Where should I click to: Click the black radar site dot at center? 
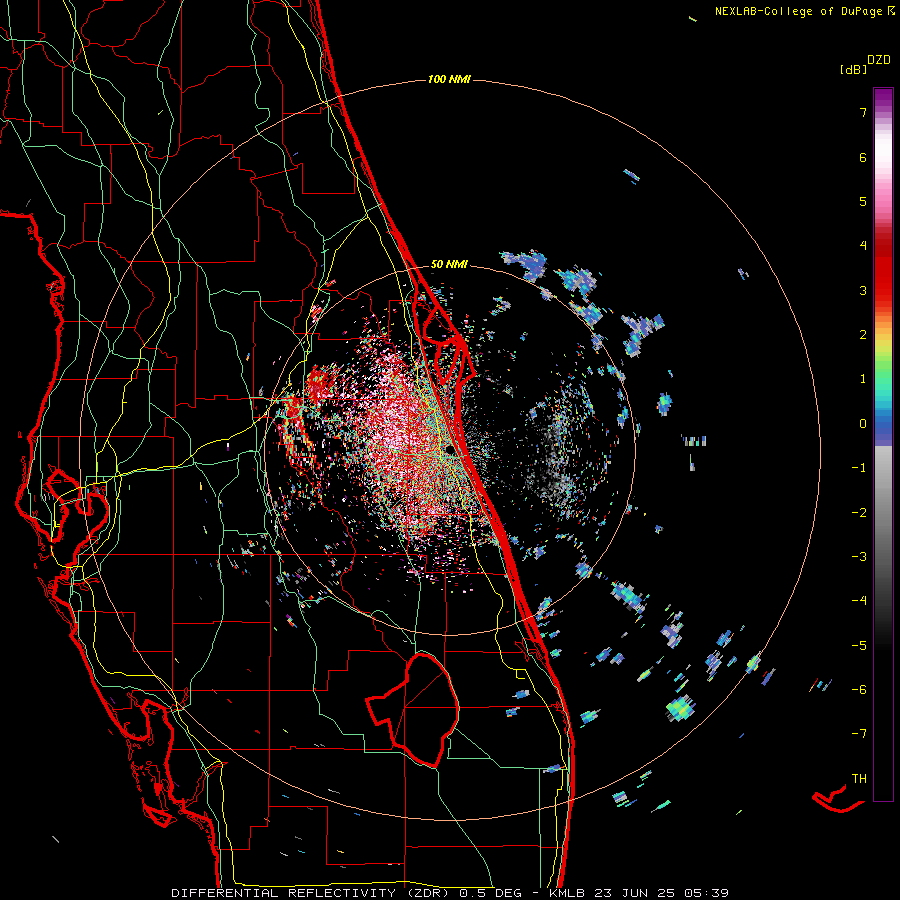tap(450, 449)
